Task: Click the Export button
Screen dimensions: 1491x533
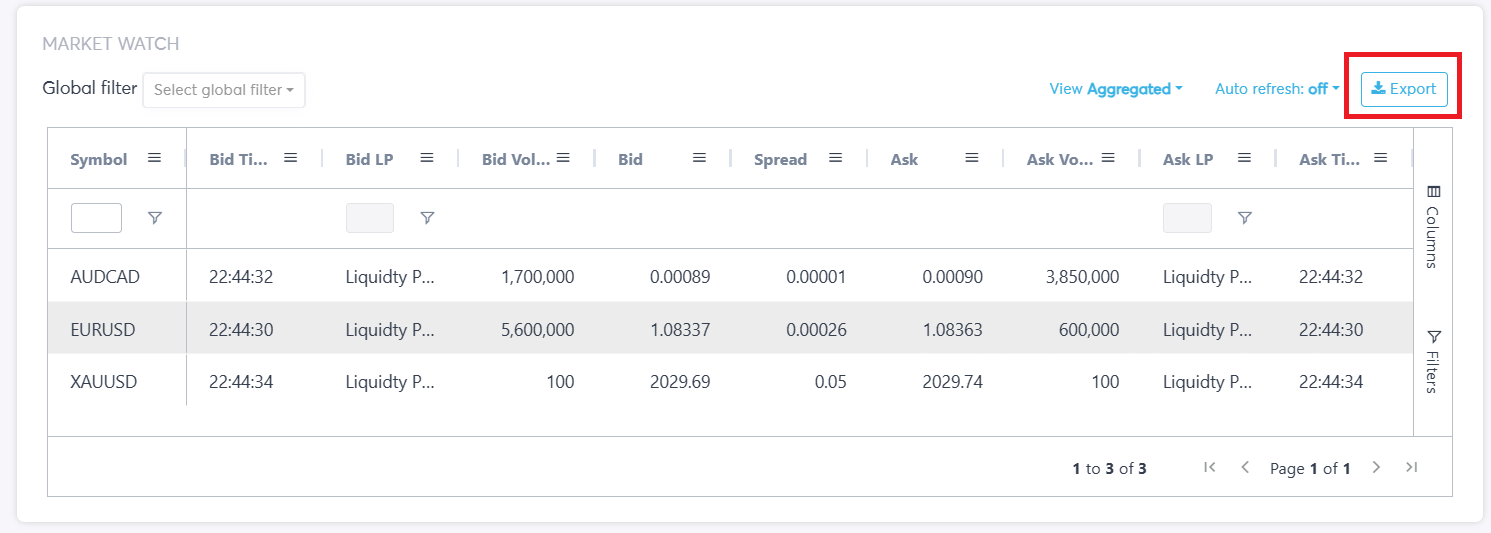Action: tap(1404, 89)
